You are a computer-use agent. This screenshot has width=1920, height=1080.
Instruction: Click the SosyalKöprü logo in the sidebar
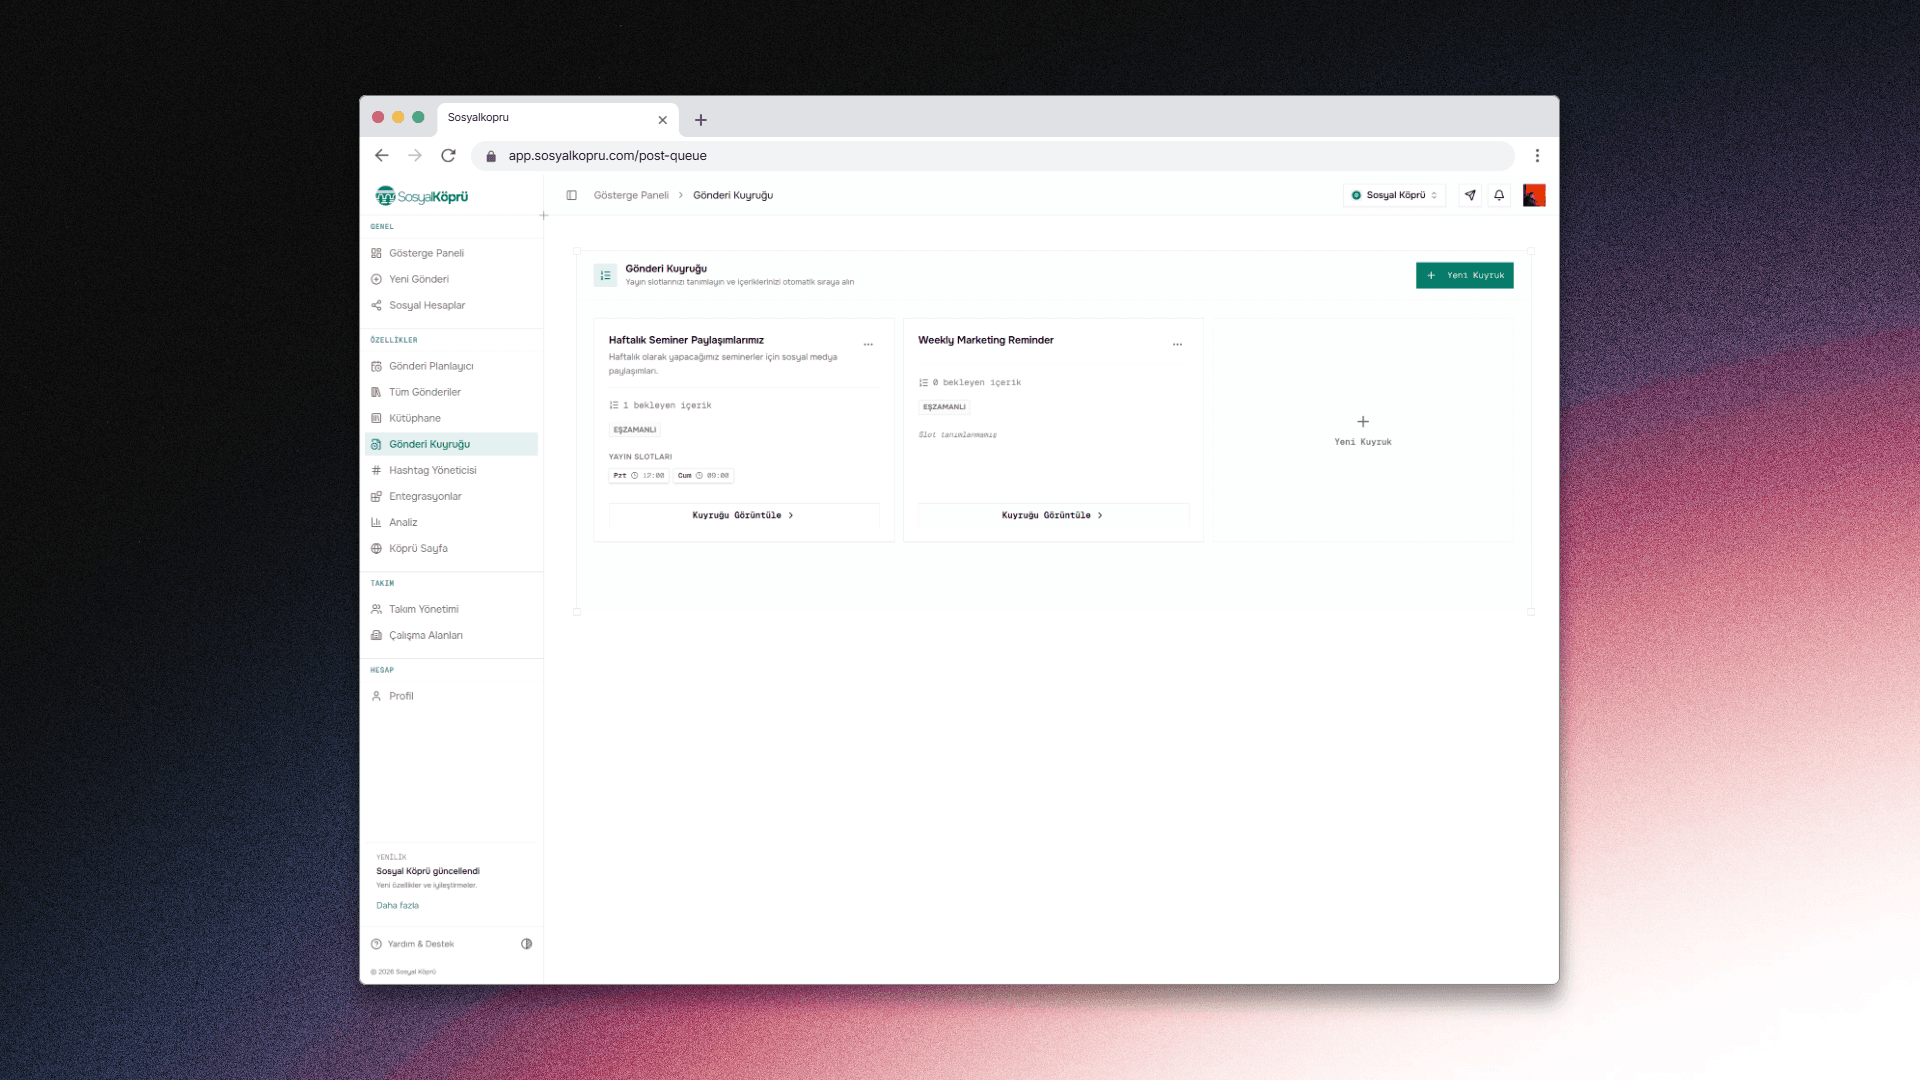(422, 196)
